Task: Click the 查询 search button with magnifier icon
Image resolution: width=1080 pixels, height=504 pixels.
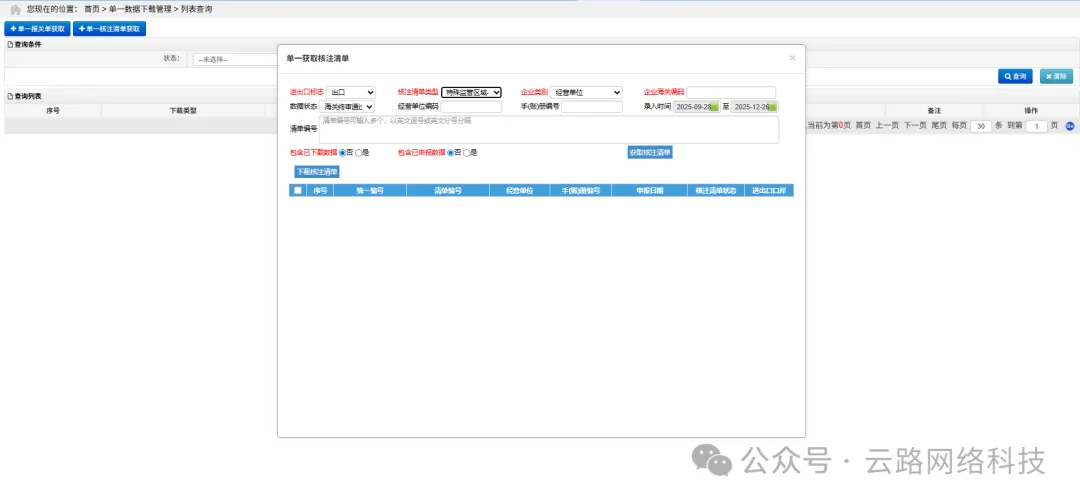Action: click(x=1014, y=76)
